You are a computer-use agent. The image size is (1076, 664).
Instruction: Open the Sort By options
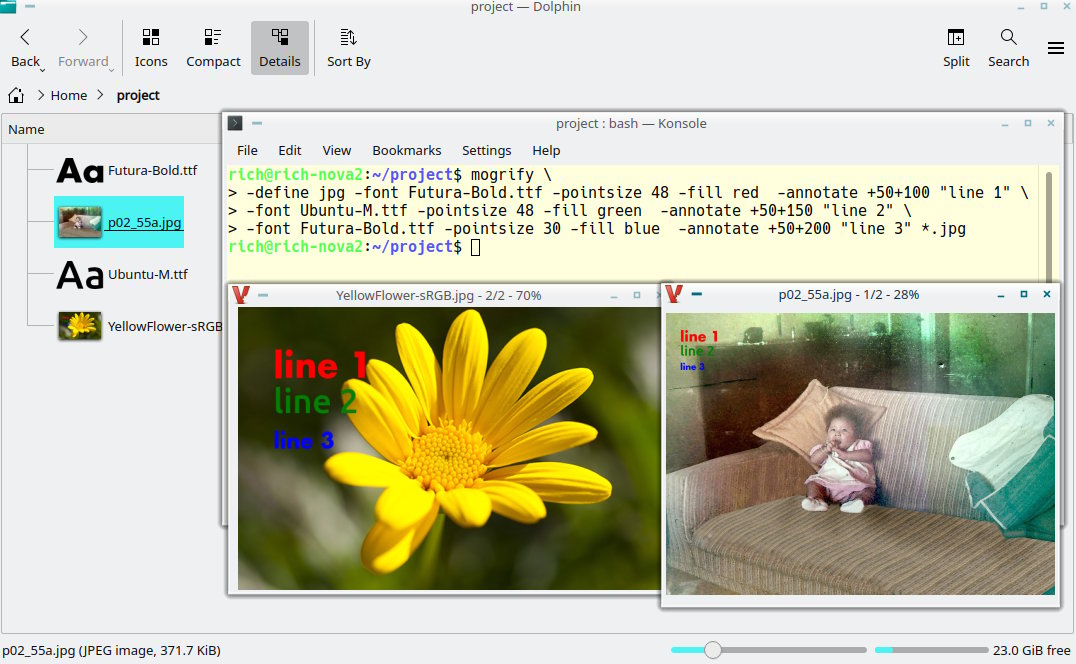coord(348,48)
